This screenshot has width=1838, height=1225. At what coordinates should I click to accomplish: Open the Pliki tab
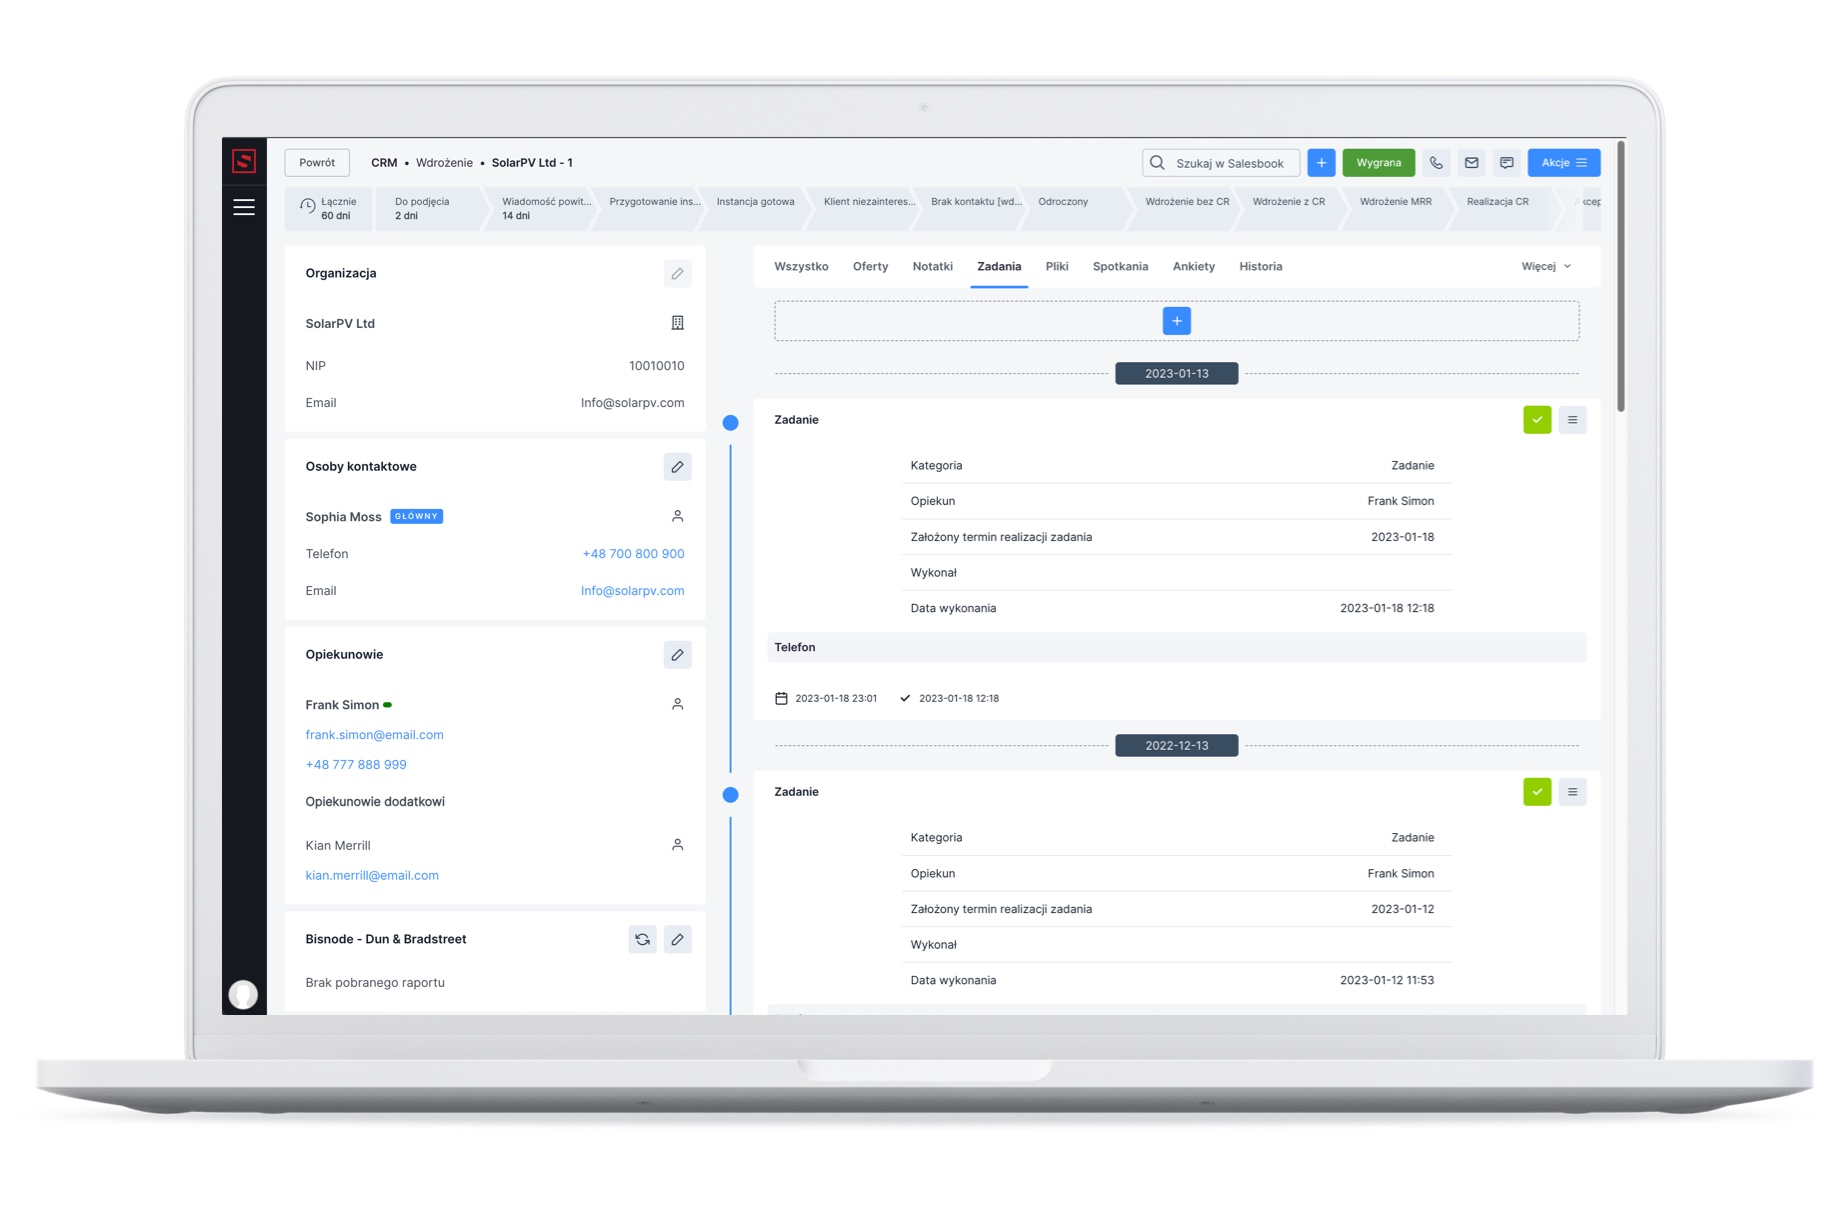1057,266
